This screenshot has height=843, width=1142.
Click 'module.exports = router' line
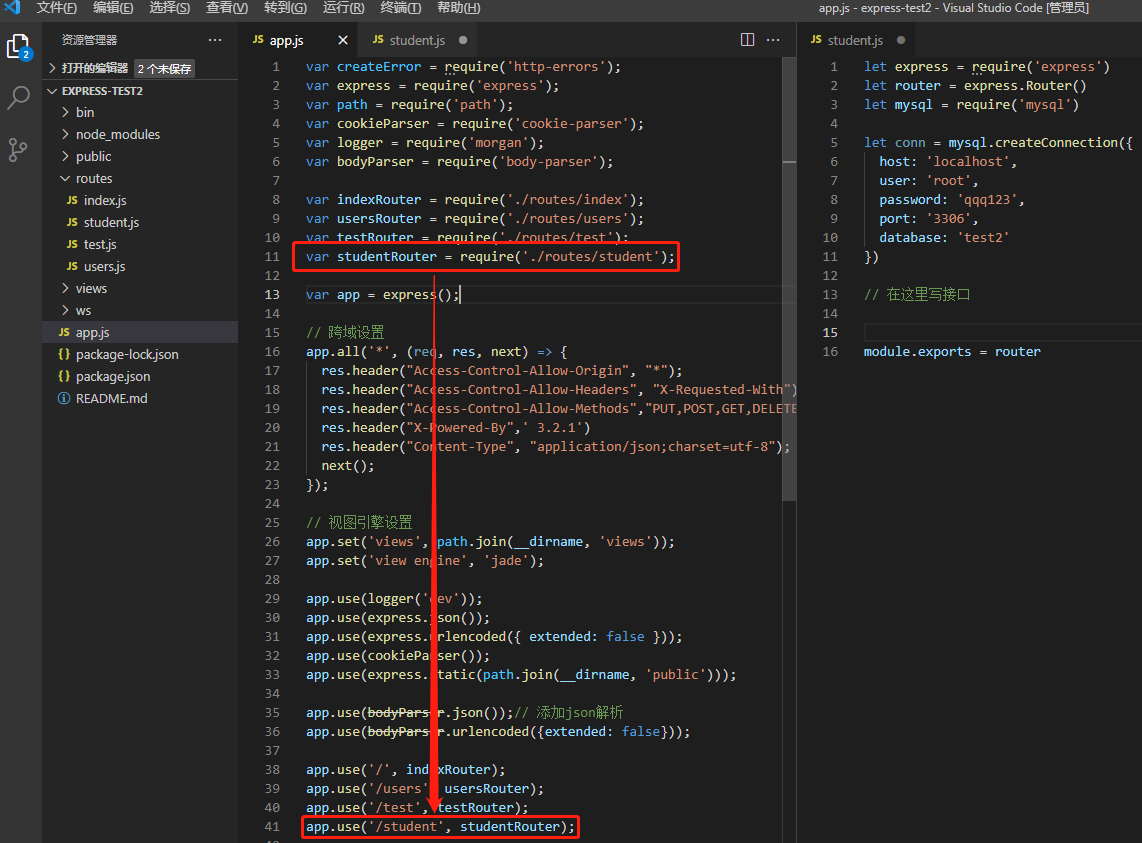[x=952, y=351]
